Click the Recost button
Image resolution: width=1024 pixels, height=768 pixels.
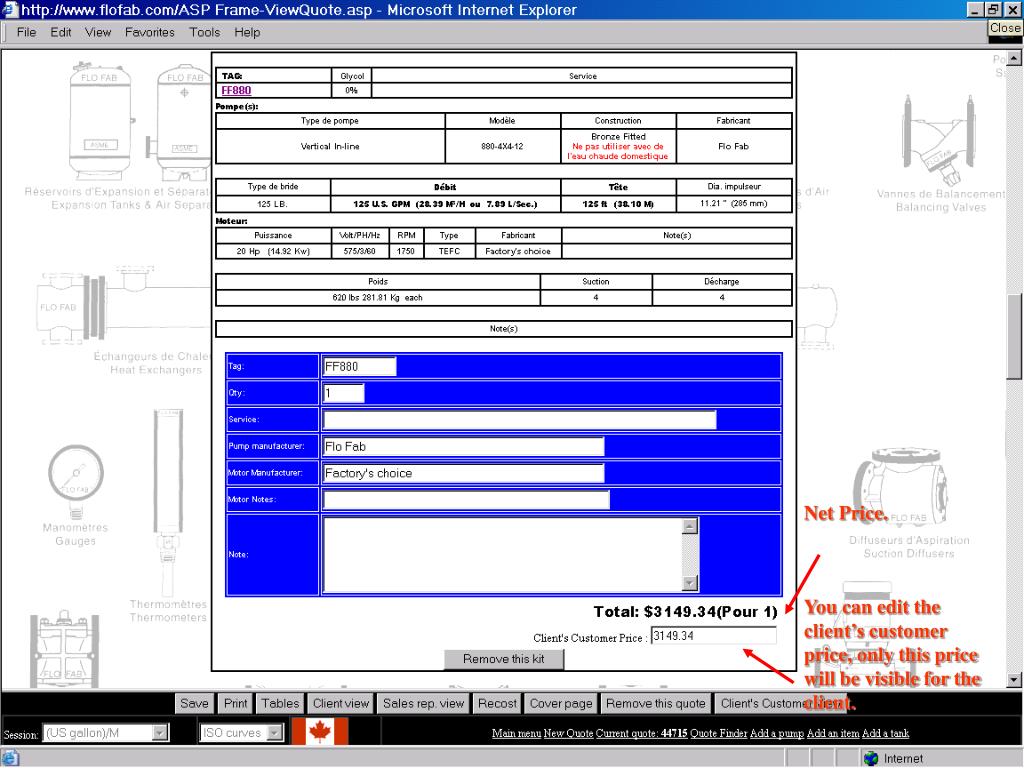[x=497, y=703]
